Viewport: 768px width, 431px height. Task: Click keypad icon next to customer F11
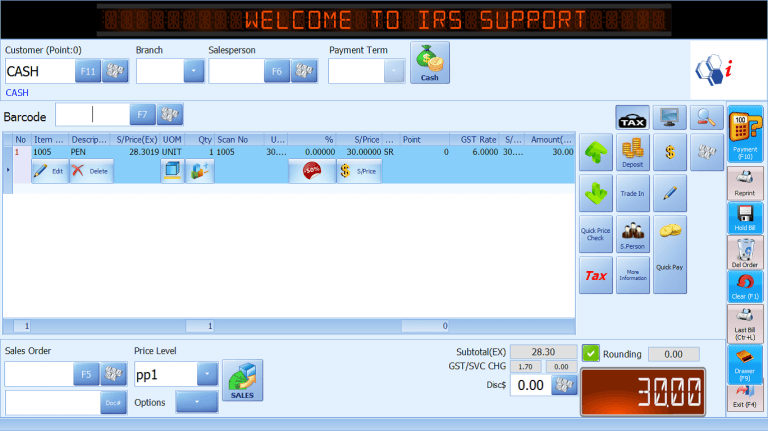[x=115, y=71]
